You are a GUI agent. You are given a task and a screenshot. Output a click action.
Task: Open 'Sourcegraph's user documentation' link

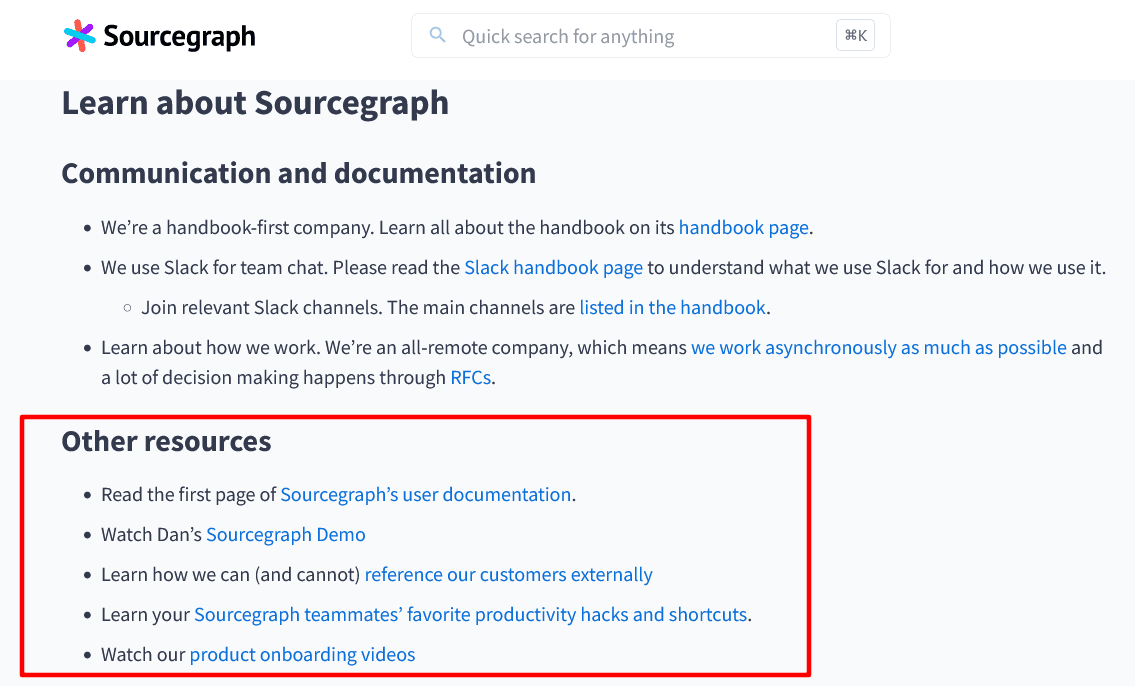pos(425,495)
